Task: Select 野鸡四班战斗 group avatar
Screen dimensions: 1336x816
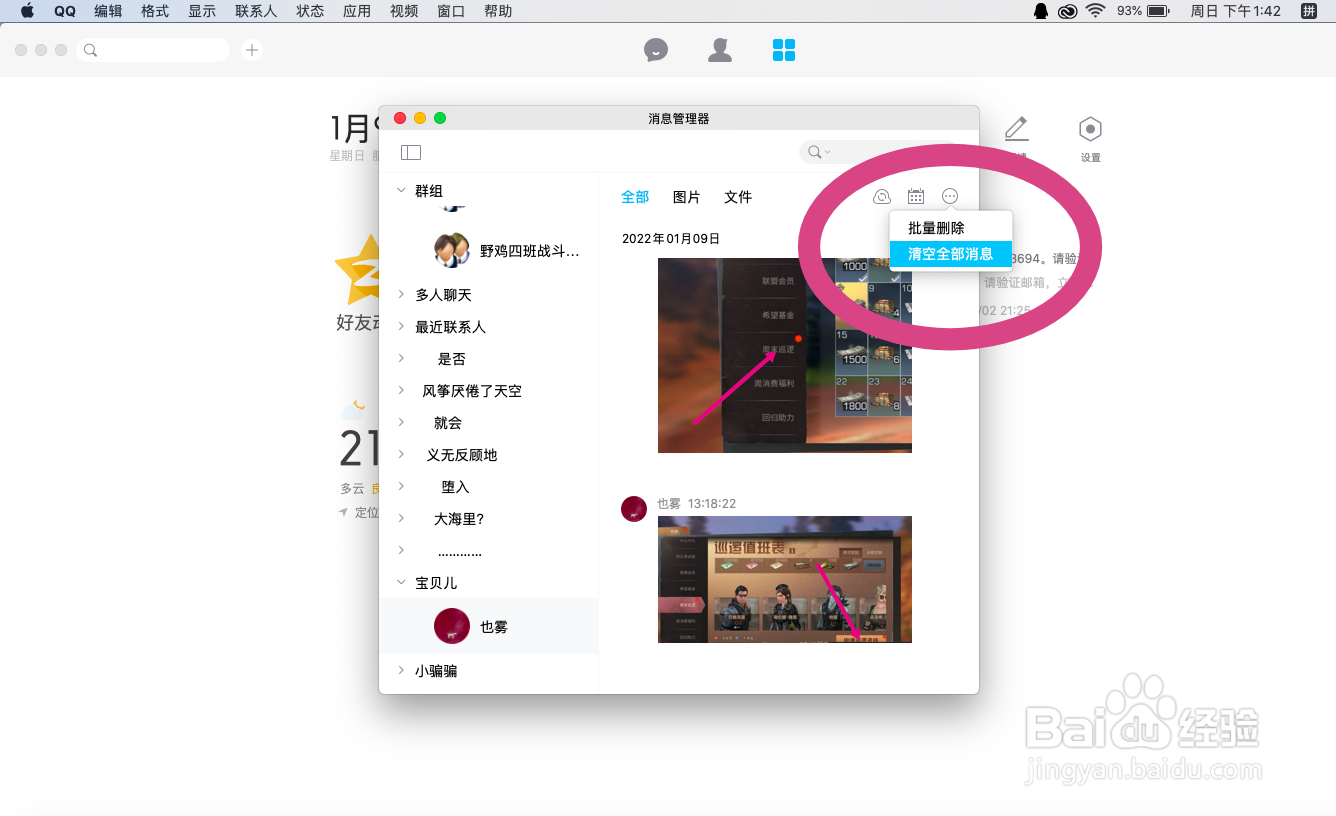Action: point(452,250)
